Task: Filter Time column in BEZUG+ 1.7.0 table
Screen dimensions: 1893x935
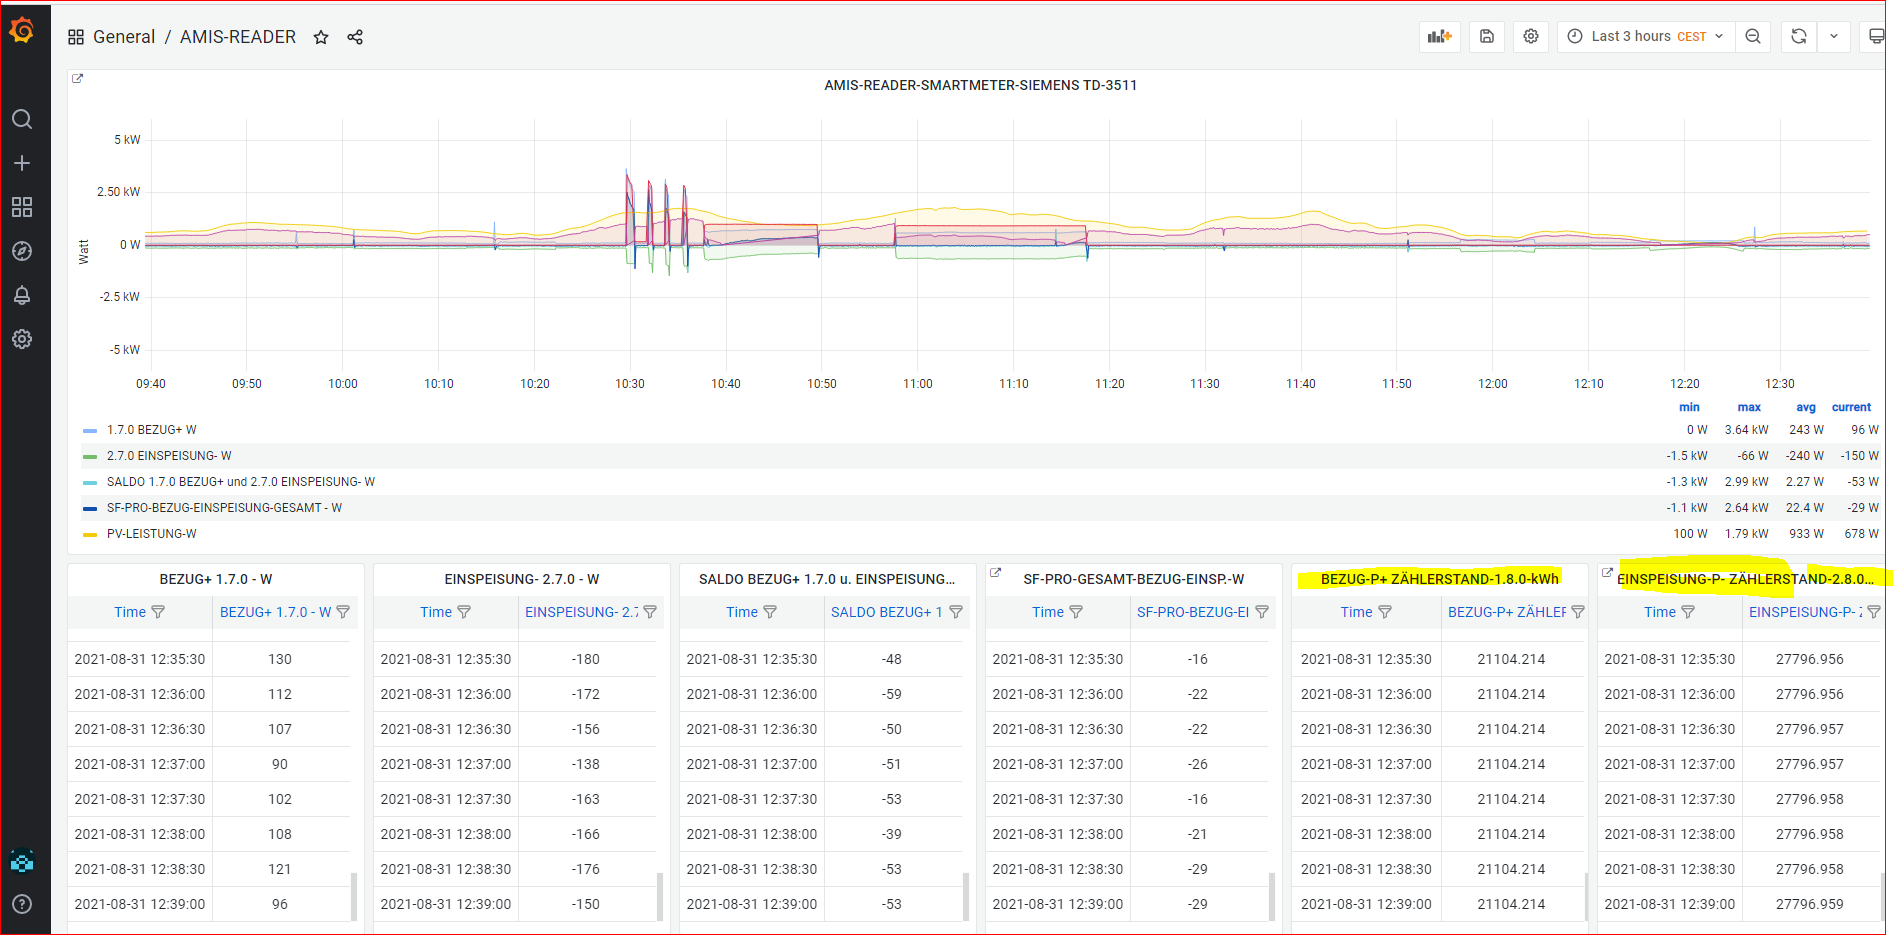Action: click(x=158, y=612)
